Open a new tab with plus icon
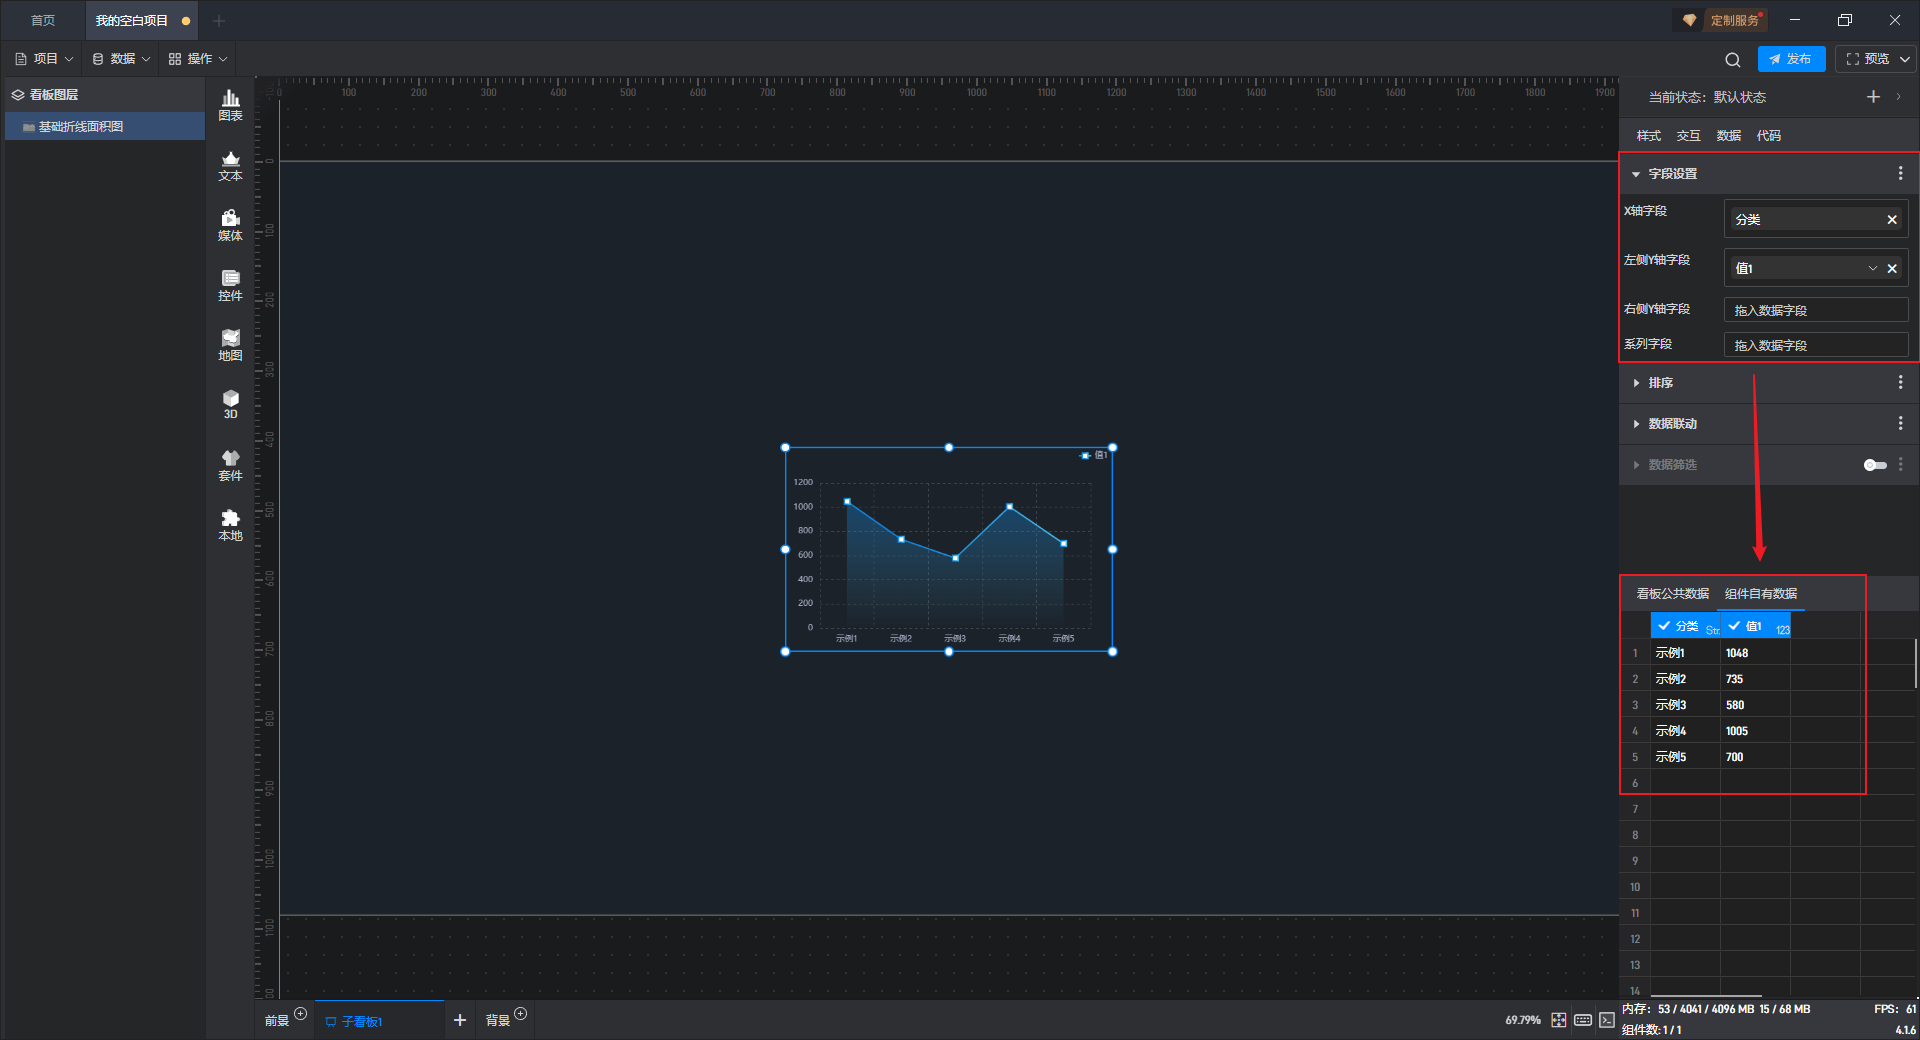 click(x=219, y=20)
